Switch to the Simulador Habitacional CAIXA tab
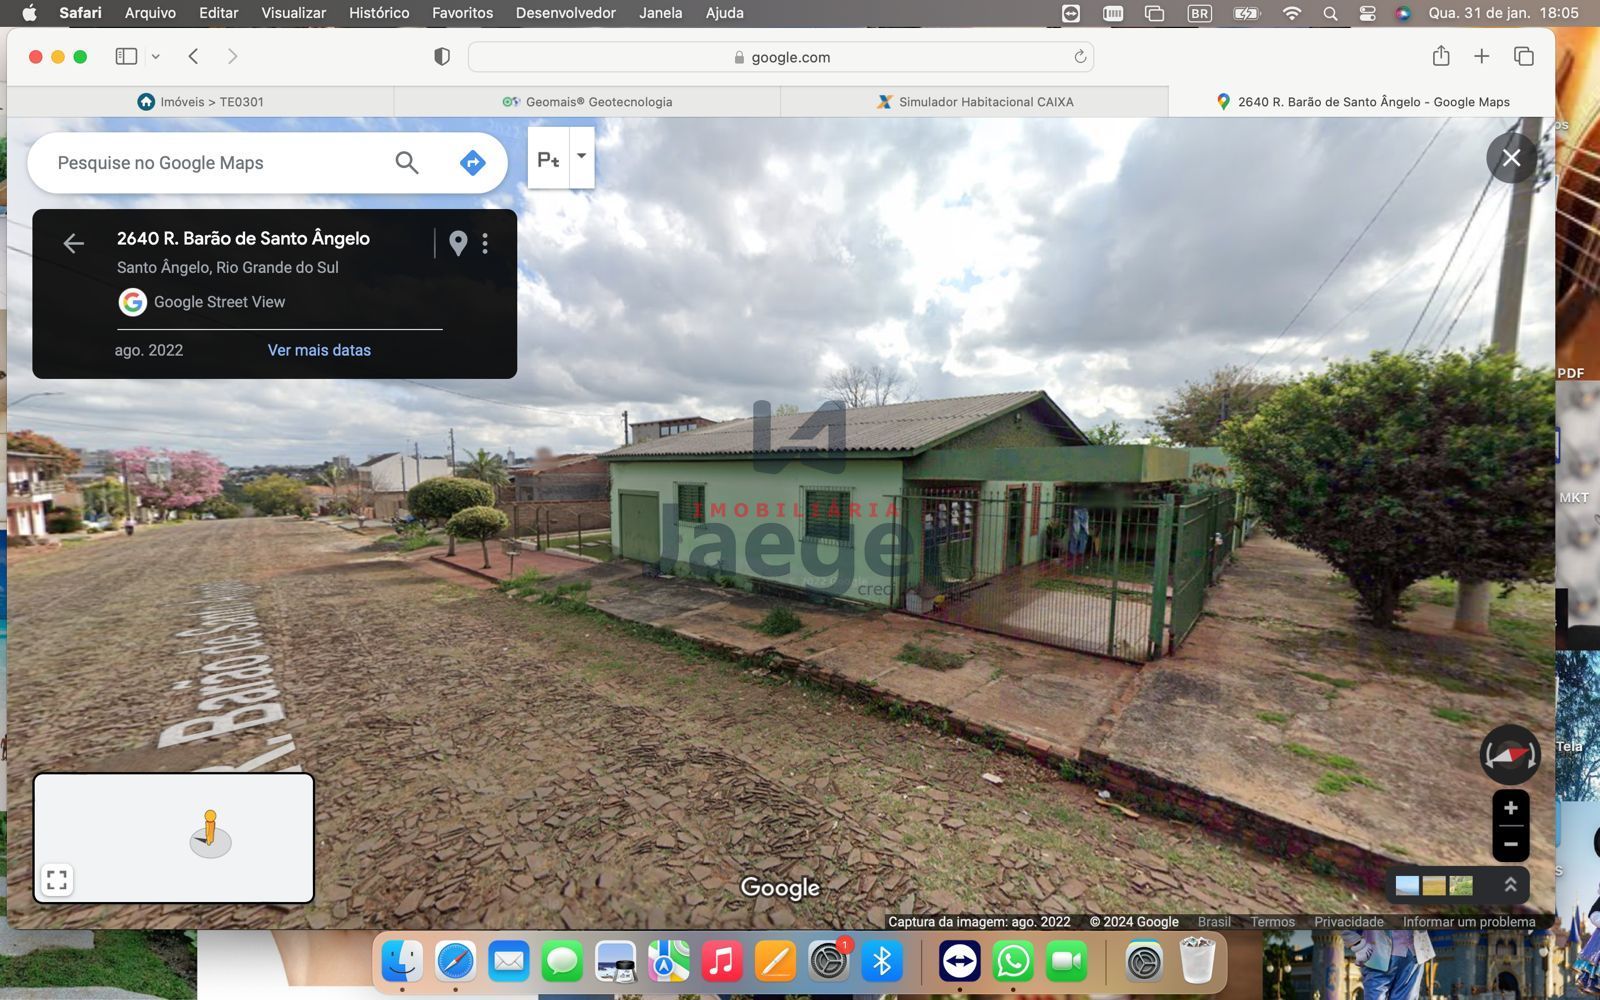The width and height of the screenshot is (1600, 1000). coord(974,102)
